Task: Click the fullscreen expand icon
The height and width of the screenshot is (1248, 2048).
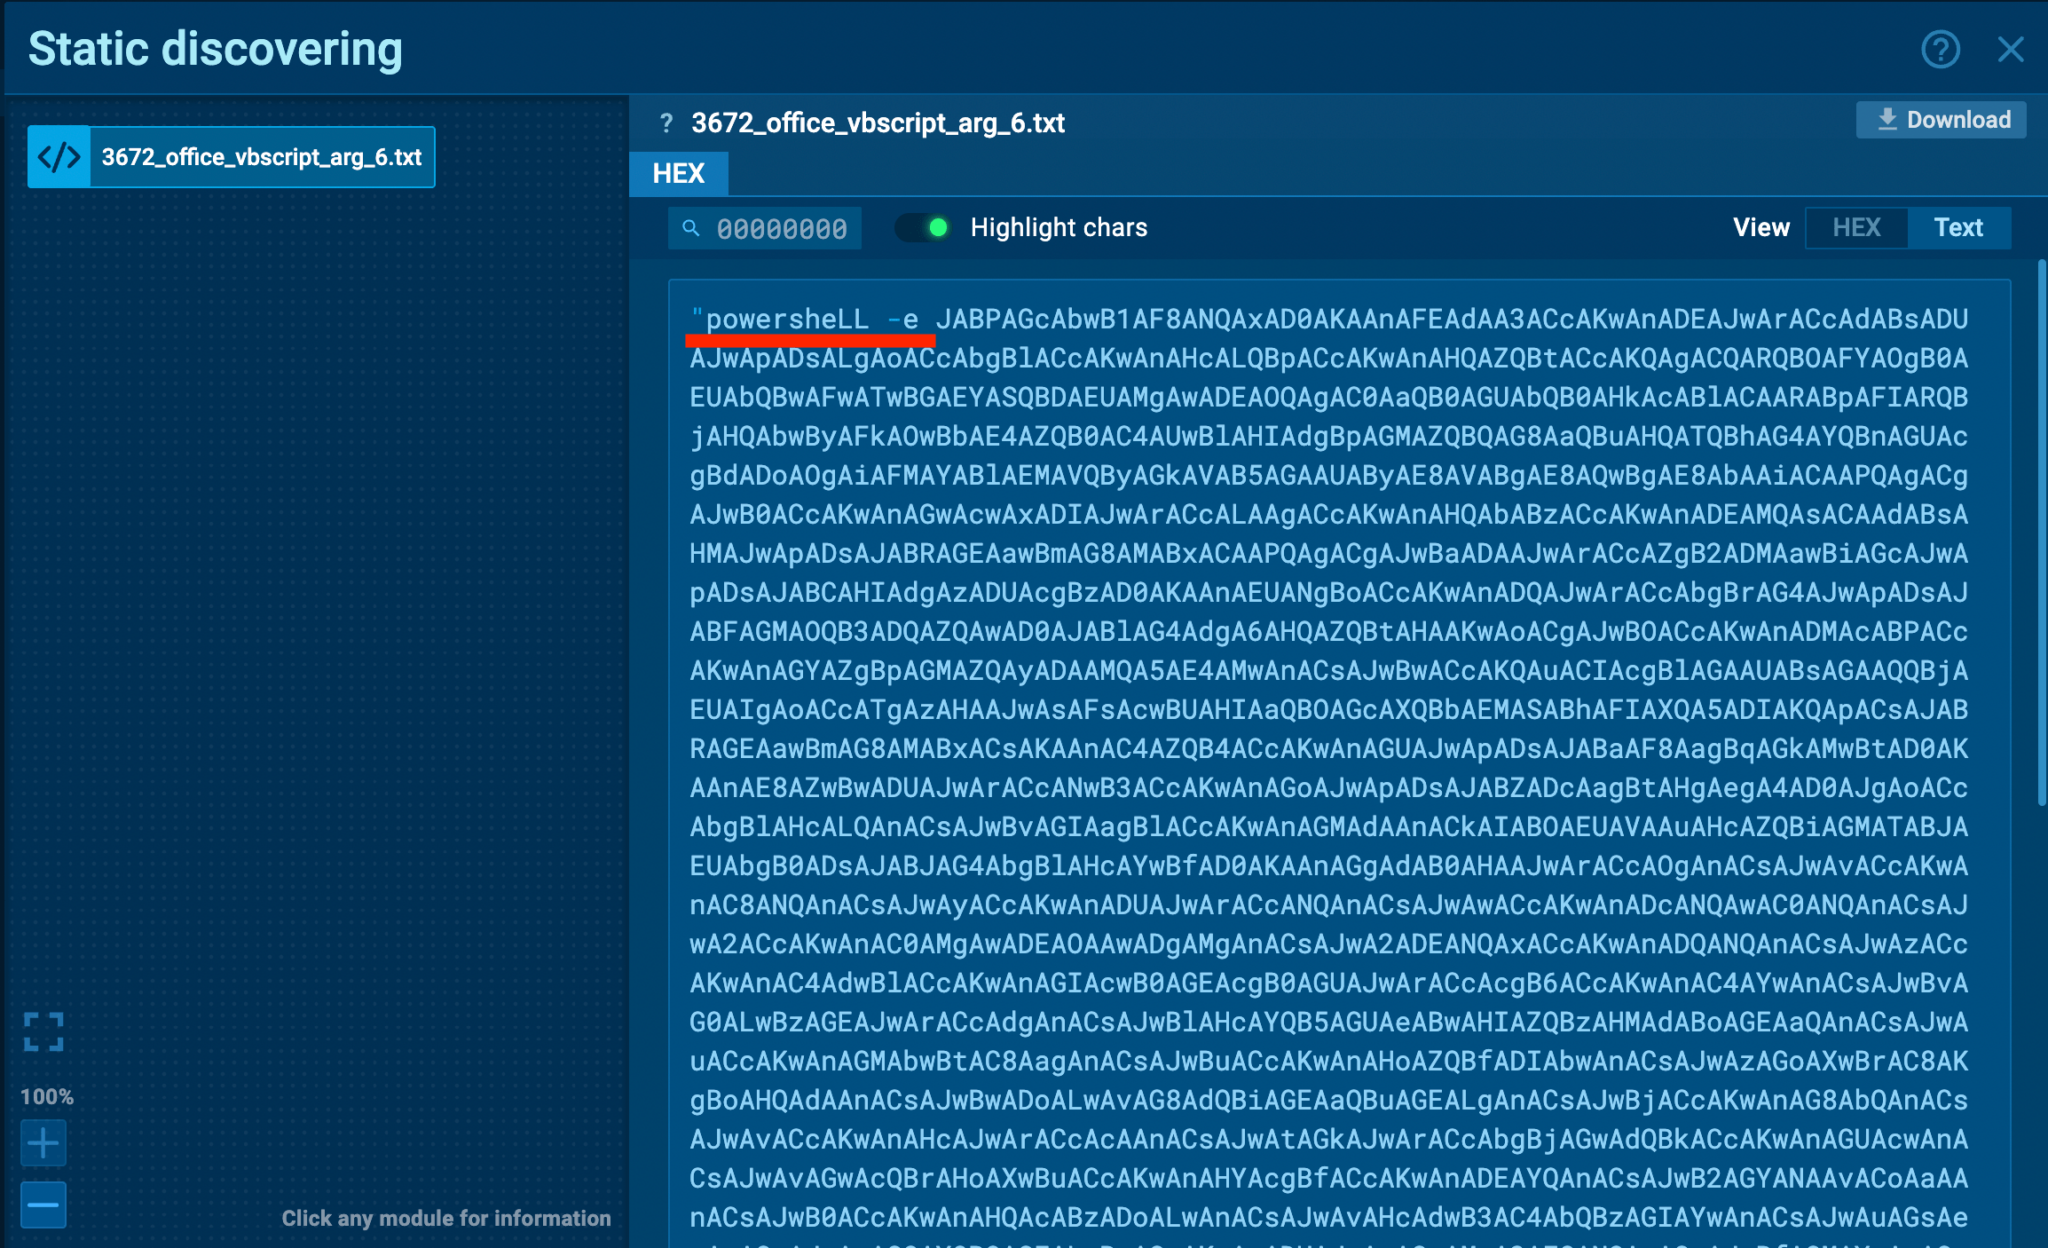Action: point(43,1031)
